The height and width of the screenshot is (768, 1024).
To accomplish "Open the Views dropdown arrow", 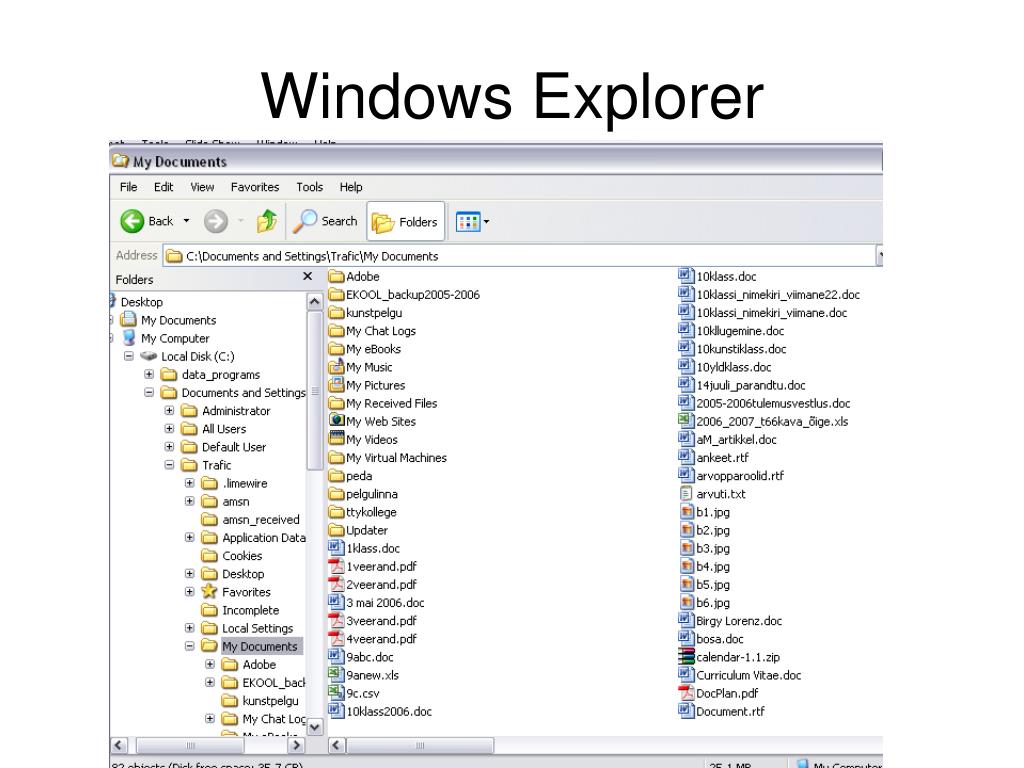I will click(487, 222).
